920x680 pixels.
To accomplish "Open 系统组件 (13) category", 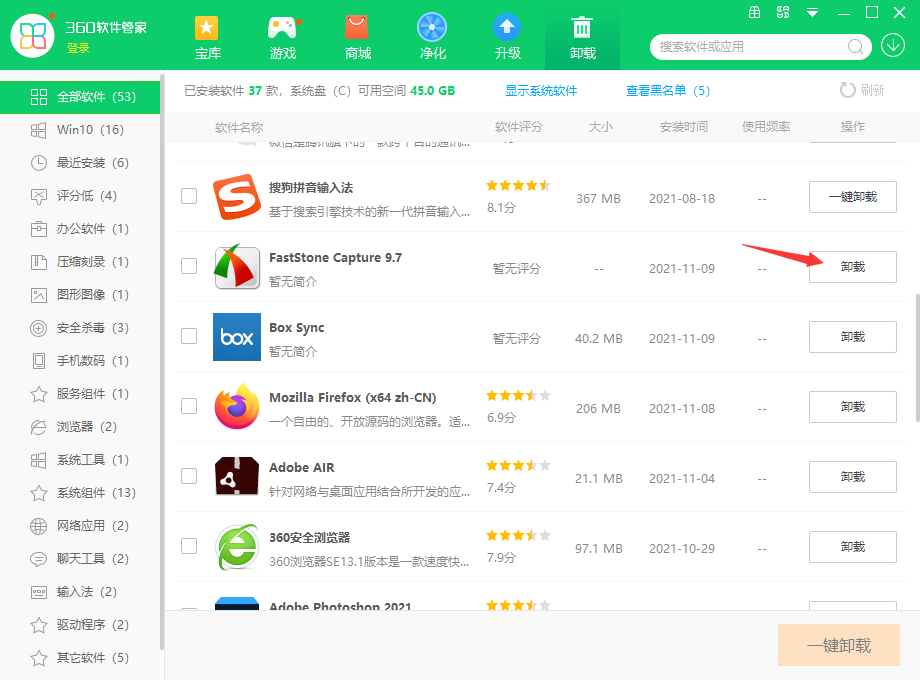I will point(80,493).
